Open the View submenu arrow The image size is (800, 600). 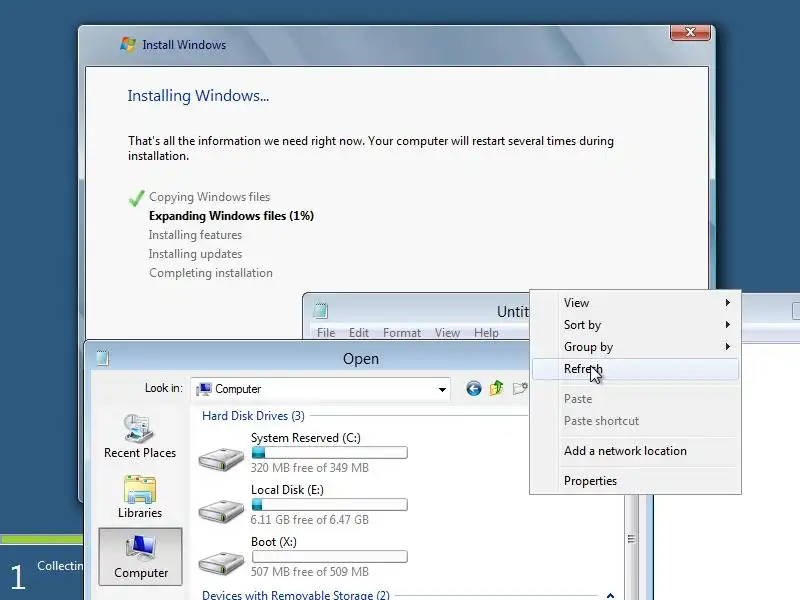(x=728, y=303)
